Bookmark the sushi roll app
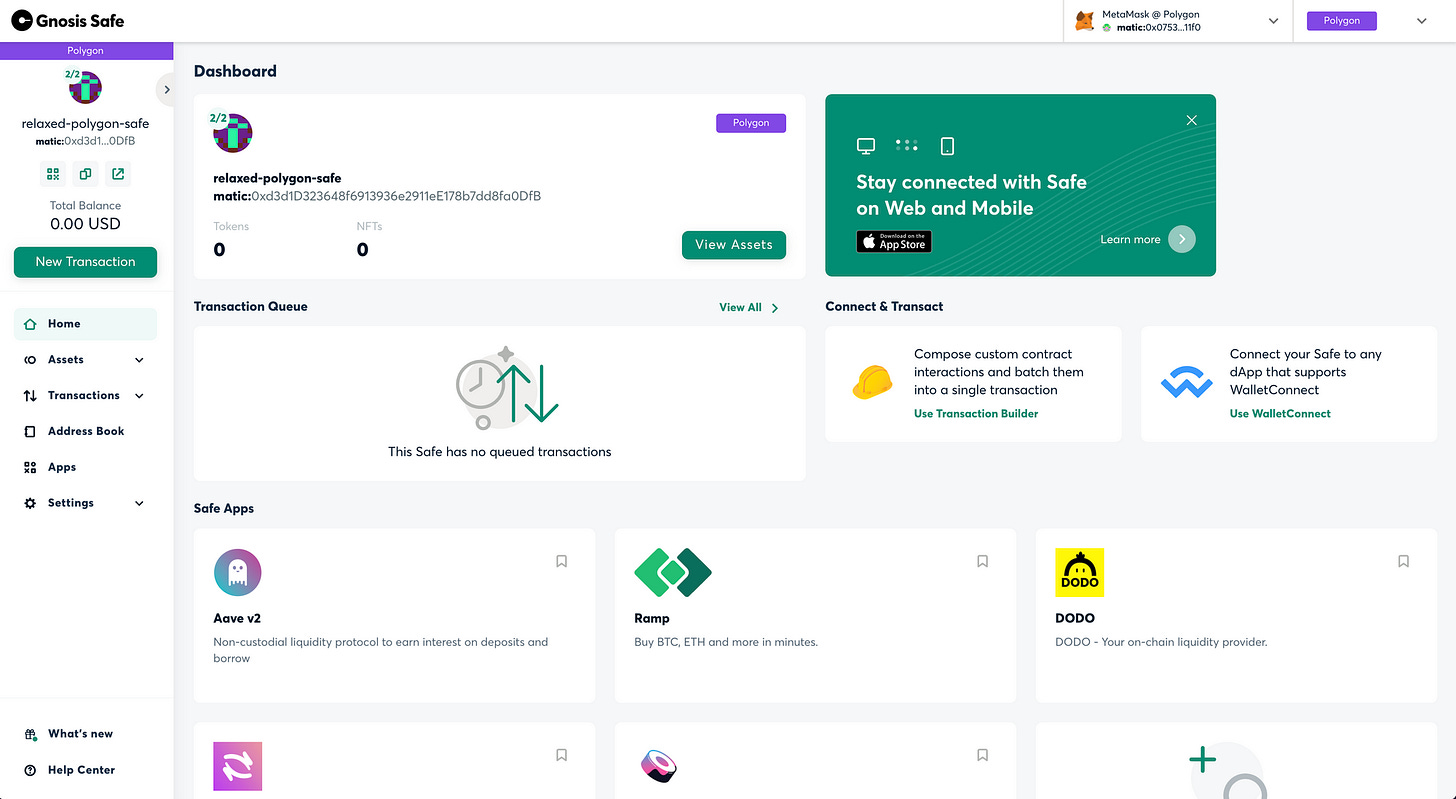The height and width of the screenshot is (799, 1456). (x=983, y=755)
